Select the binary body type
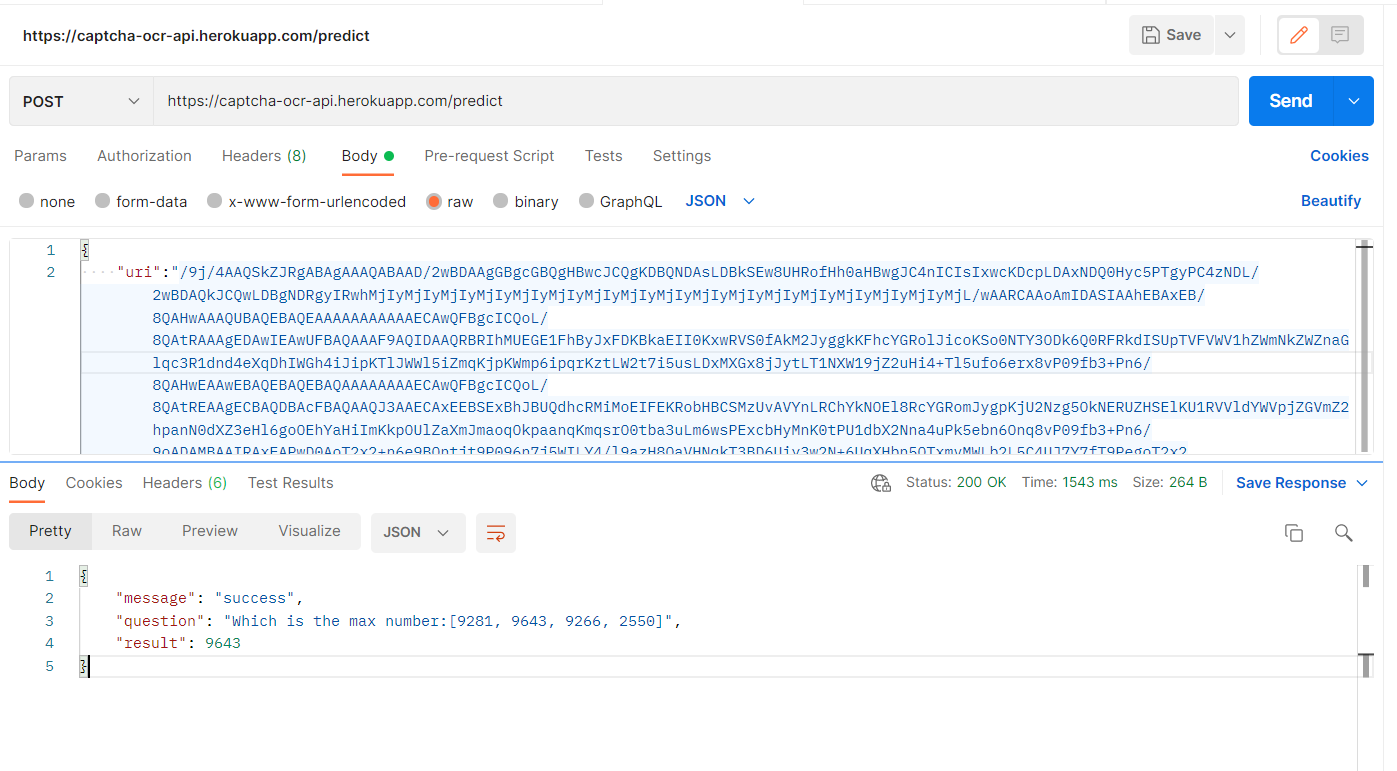The image size is (1397, 771). (525, 201)
